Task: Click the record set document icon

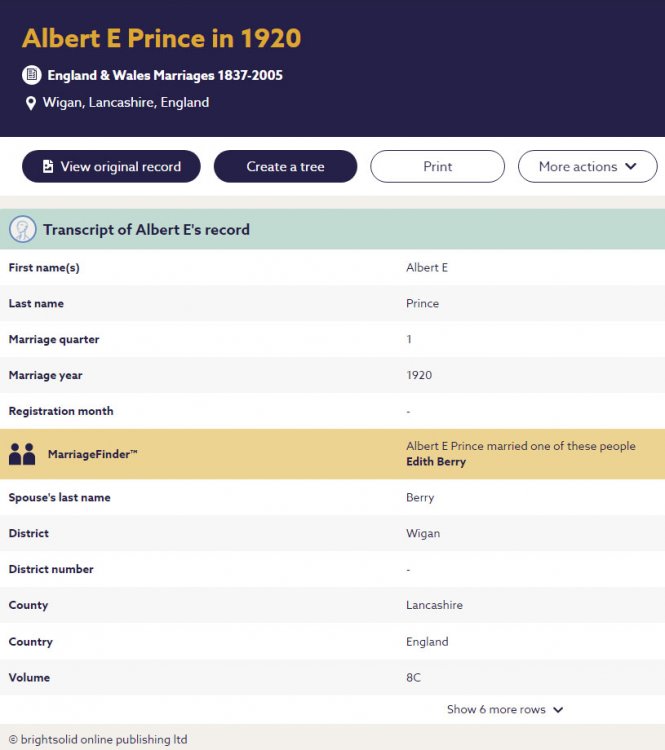Action: point(32,75)
